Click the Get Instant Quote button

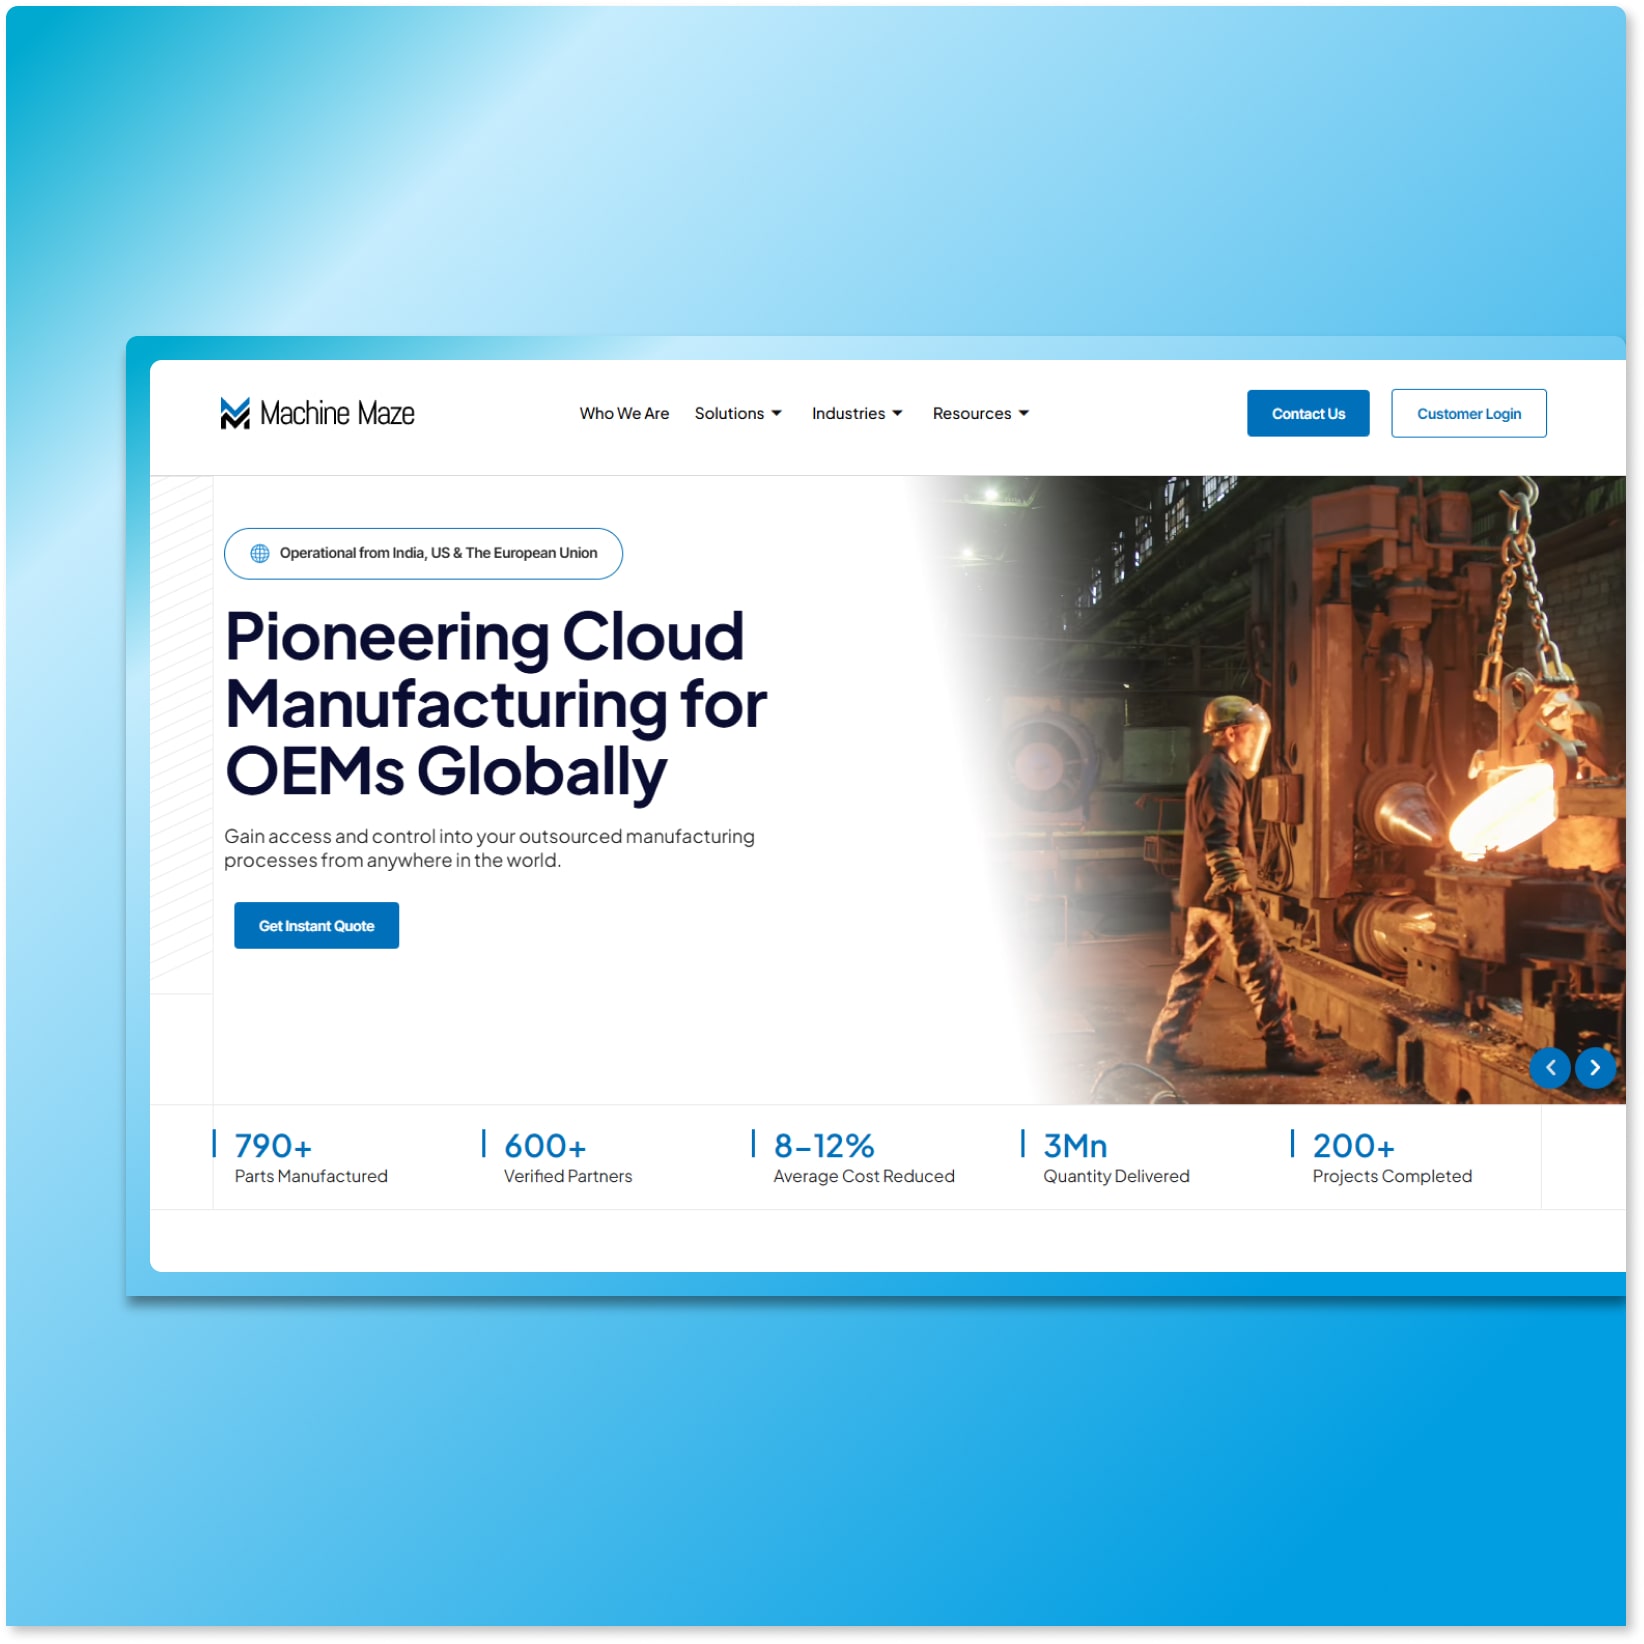316,926
